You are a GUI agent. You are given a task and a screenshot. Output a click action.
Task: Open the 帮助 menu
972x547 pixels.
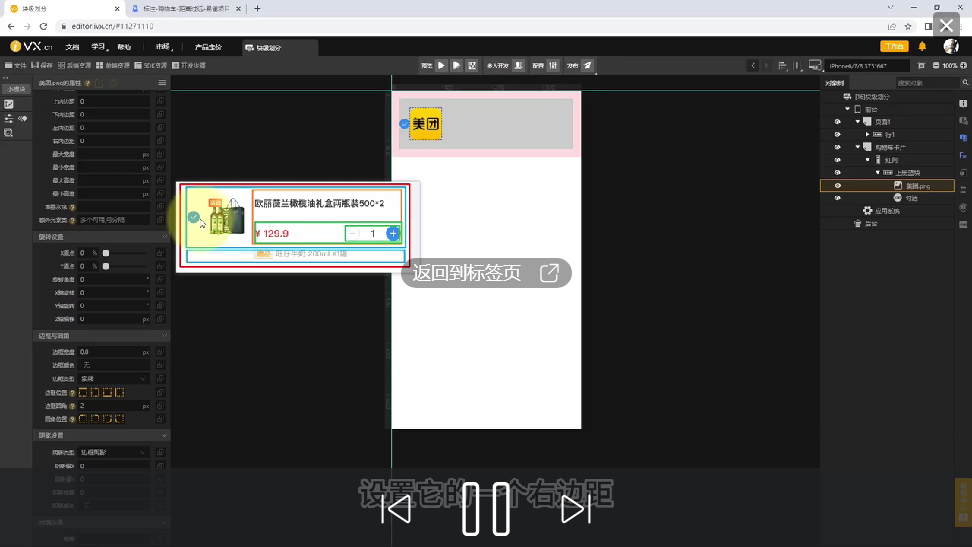tap(124, 47)
